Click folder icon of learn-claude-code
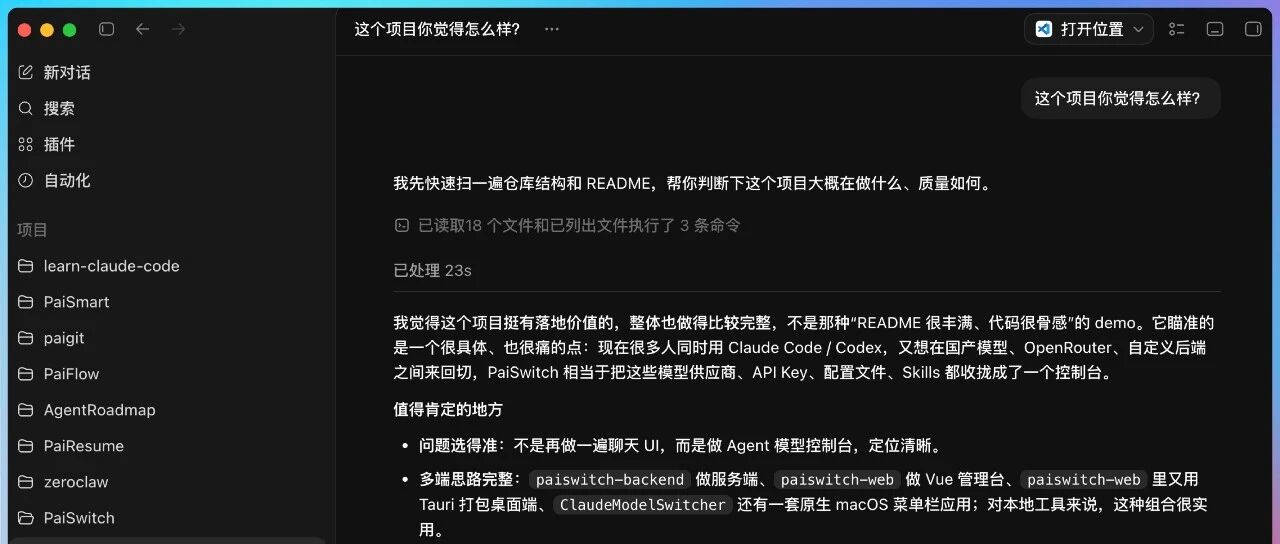 point(26,267)
